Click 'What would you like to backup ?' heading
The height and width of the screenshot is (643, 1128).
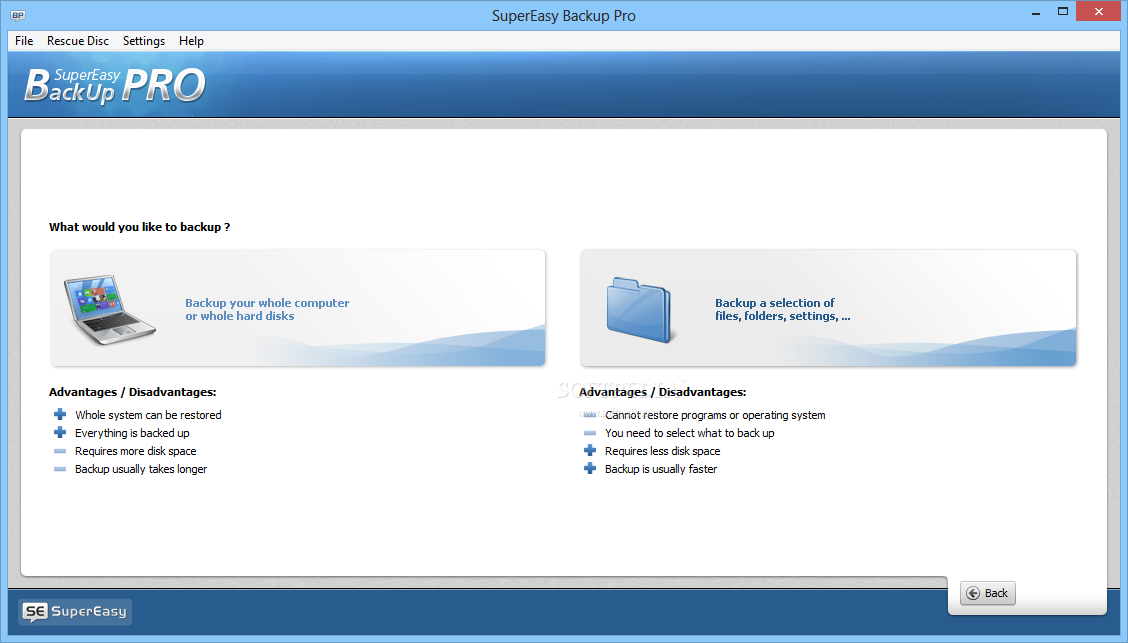coord(140,227)
